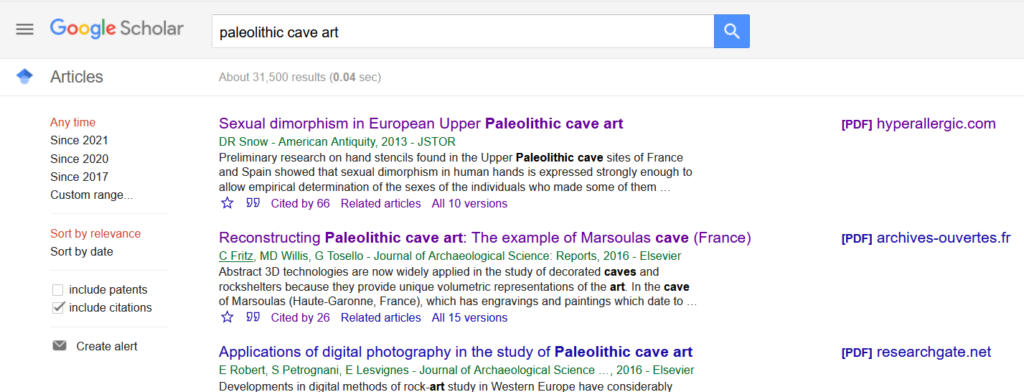The height and width of the screenshot is (392, 1024).
Task: Open All 10 versions link
Action: 470,204
